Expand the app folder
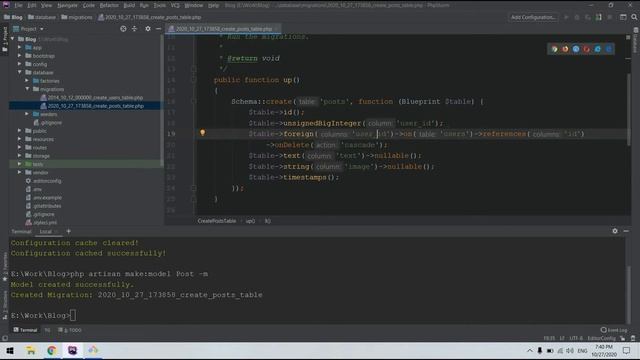The image size is (640, 360). pos(20,47)
